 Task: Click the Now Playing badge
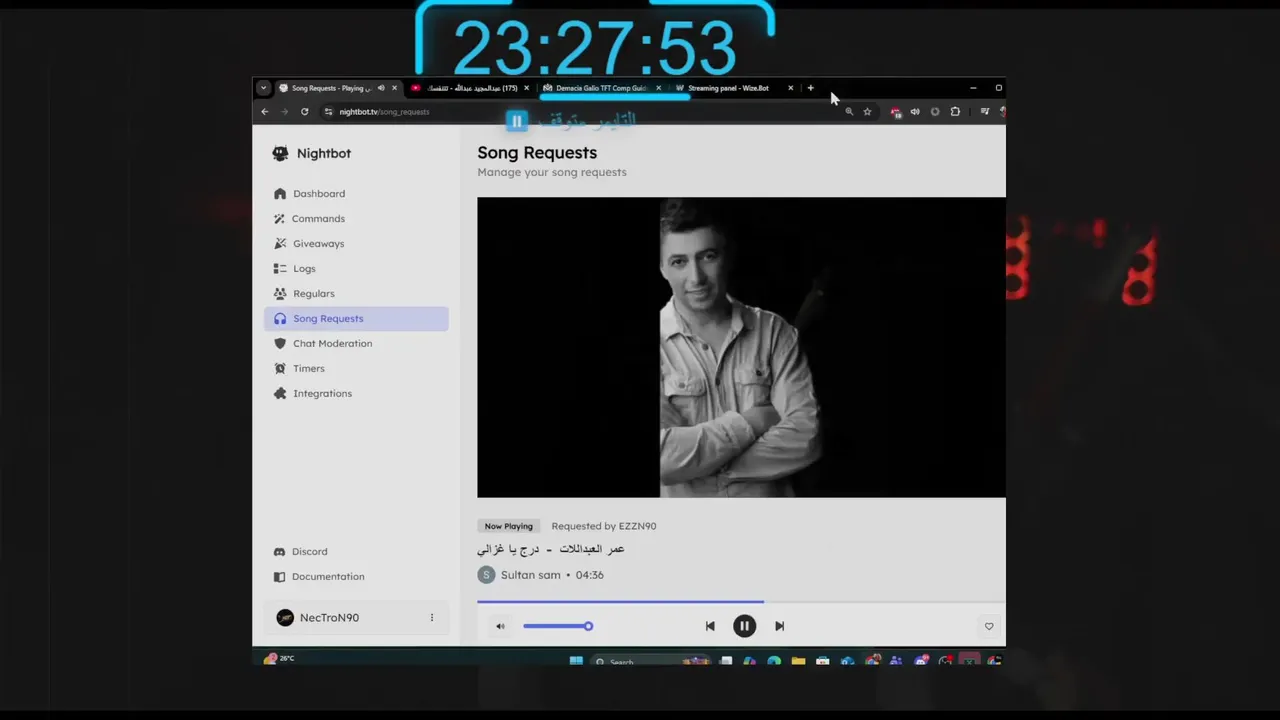pyautogui.click(x=508, y=526)
